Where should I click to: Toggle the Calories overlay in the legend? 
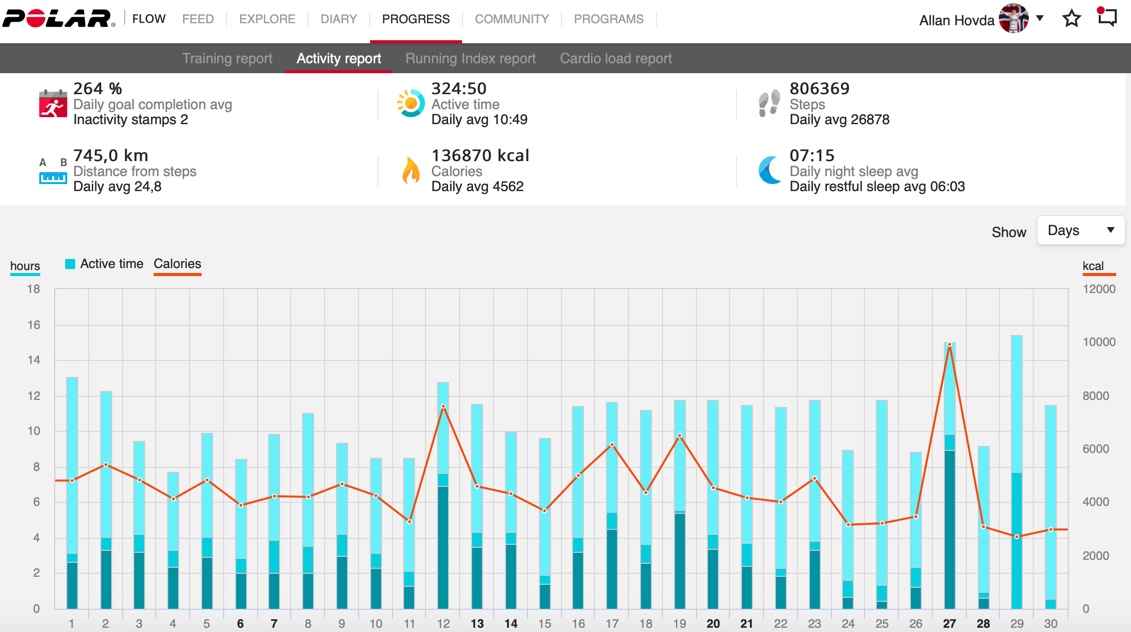(x=177, y=263)
